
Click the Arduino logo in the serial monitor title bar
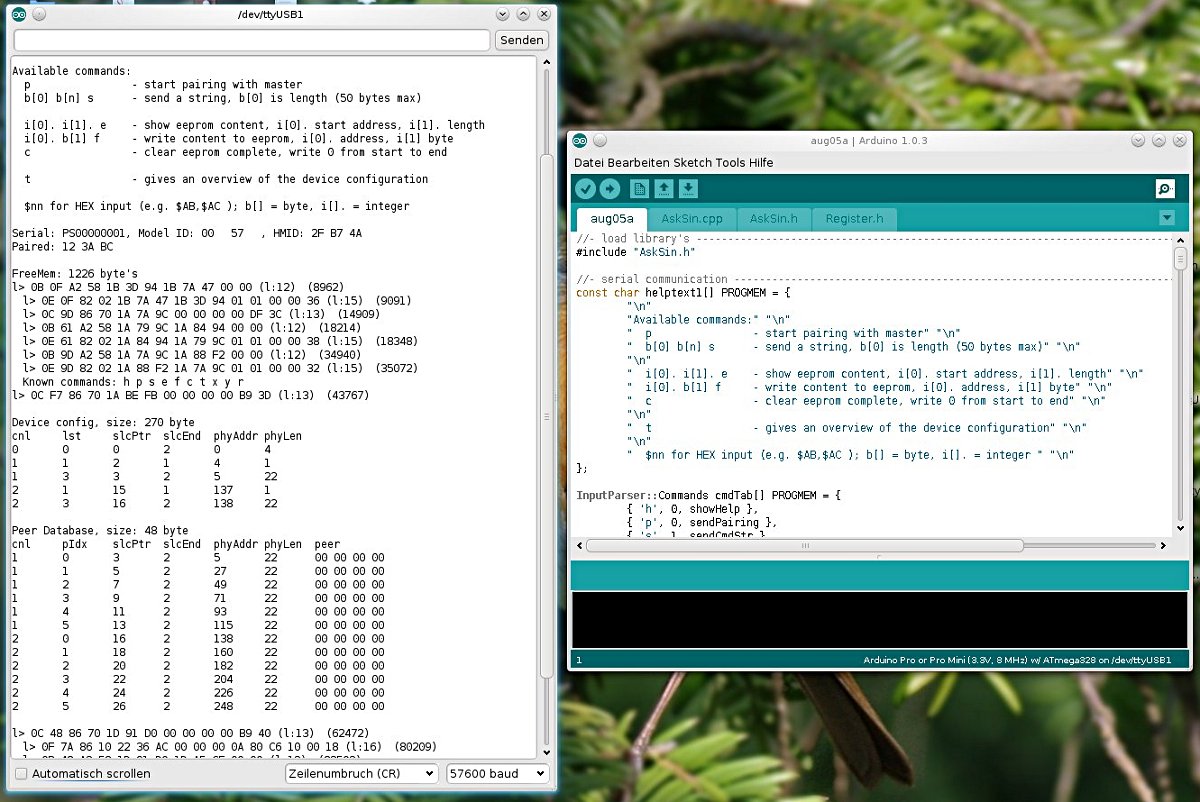click(x=19, y=15)
